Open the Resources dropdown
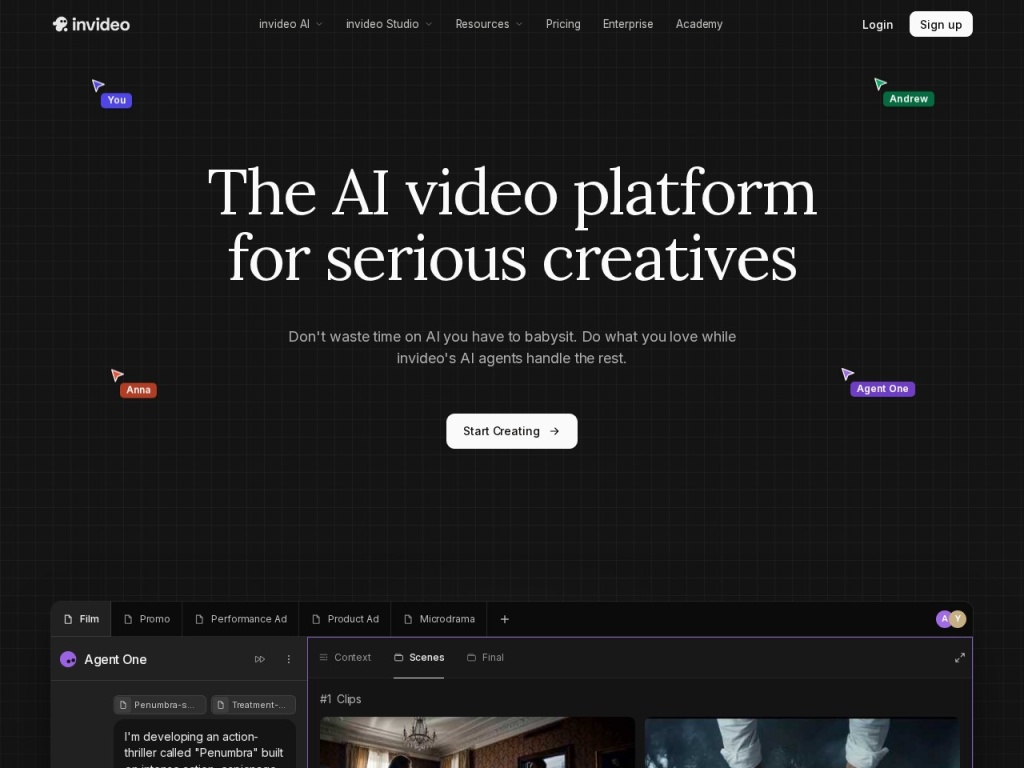 point(489,24)
